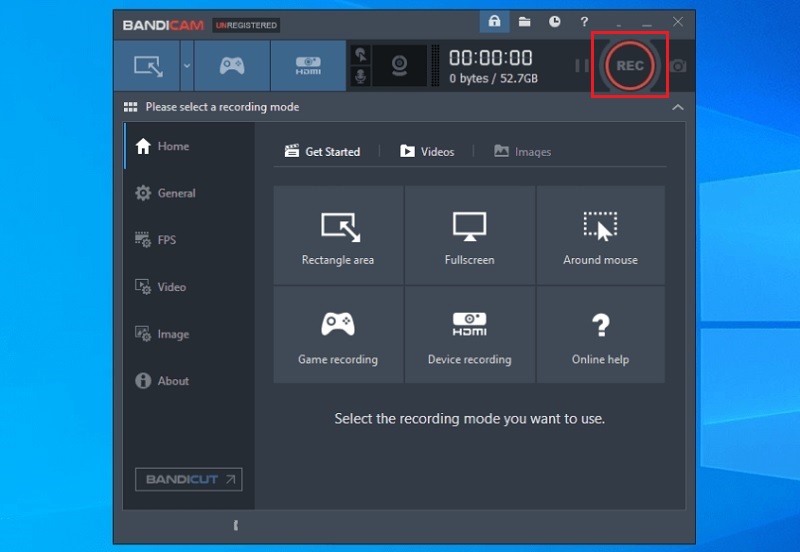
Task: Select the screen rectangle recording mode in toolbar
Action: pyautogui.click(x=147, y=66)
